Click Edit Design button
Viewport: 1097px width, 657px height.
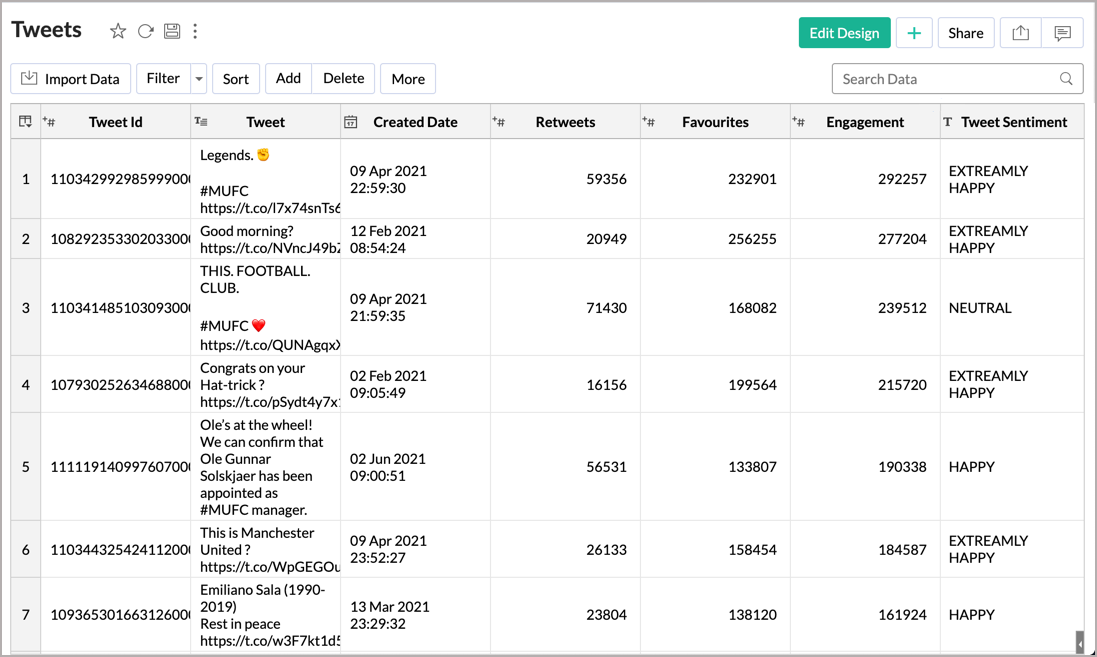(x=844, y=33)
